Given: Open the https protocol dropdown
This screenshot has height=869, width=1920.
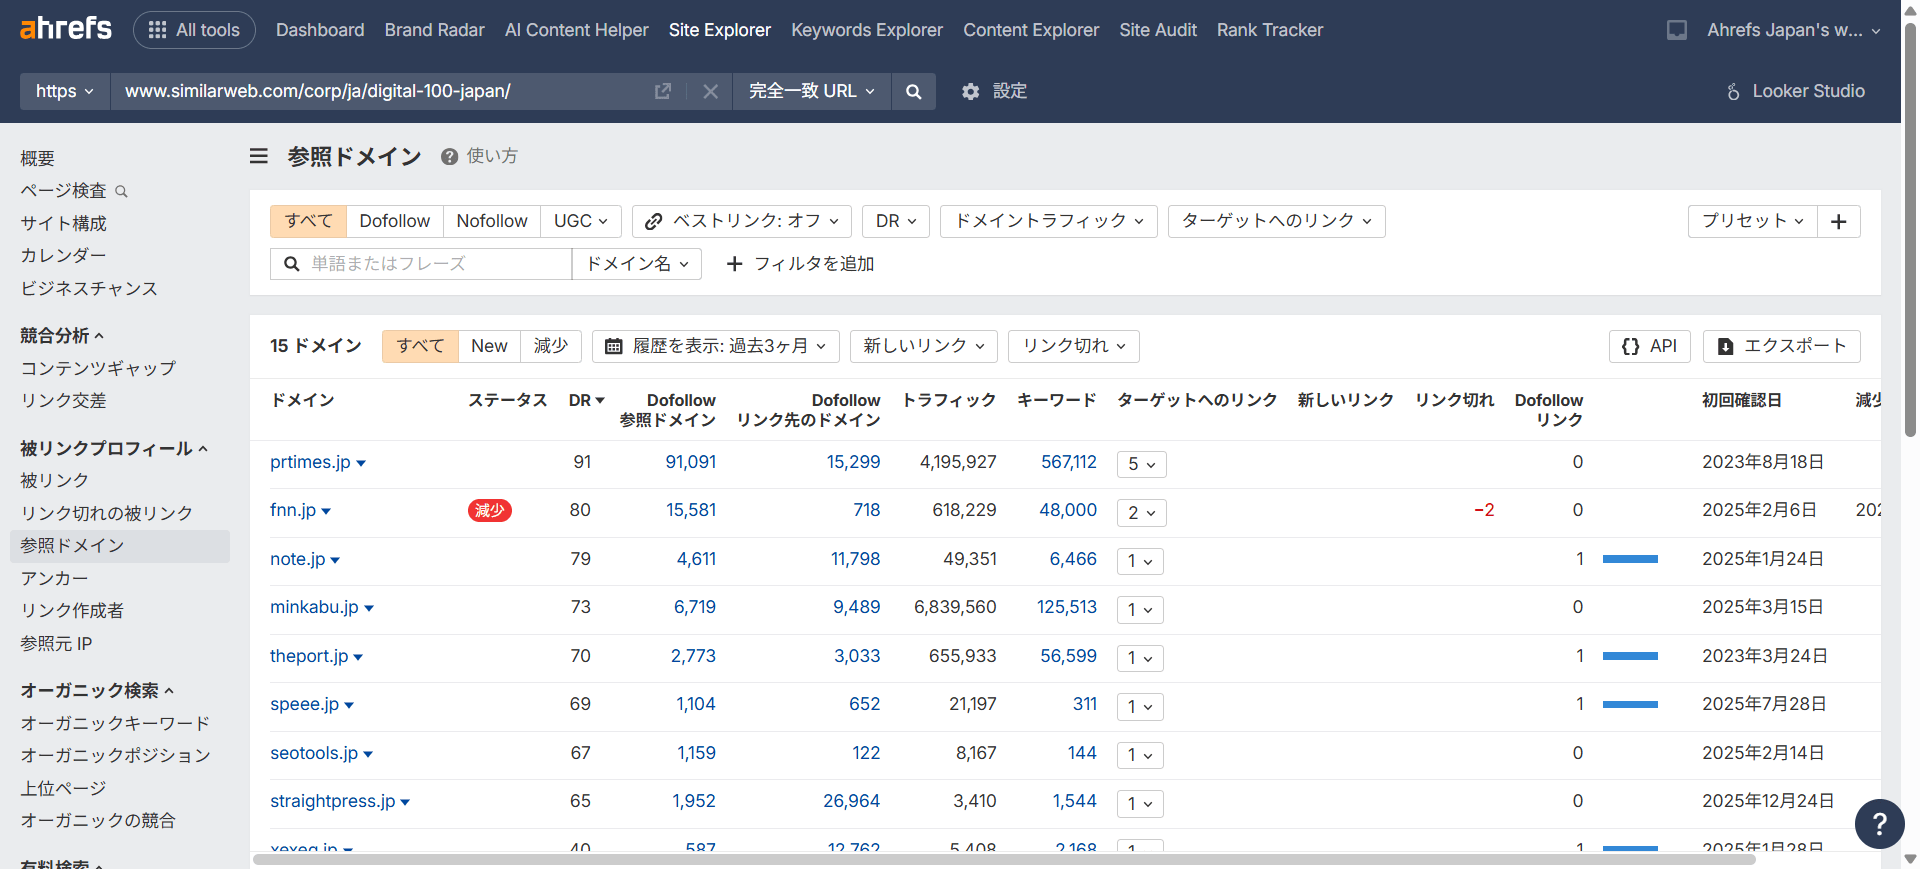Looking at the screenshot, I should coord(65,91).
